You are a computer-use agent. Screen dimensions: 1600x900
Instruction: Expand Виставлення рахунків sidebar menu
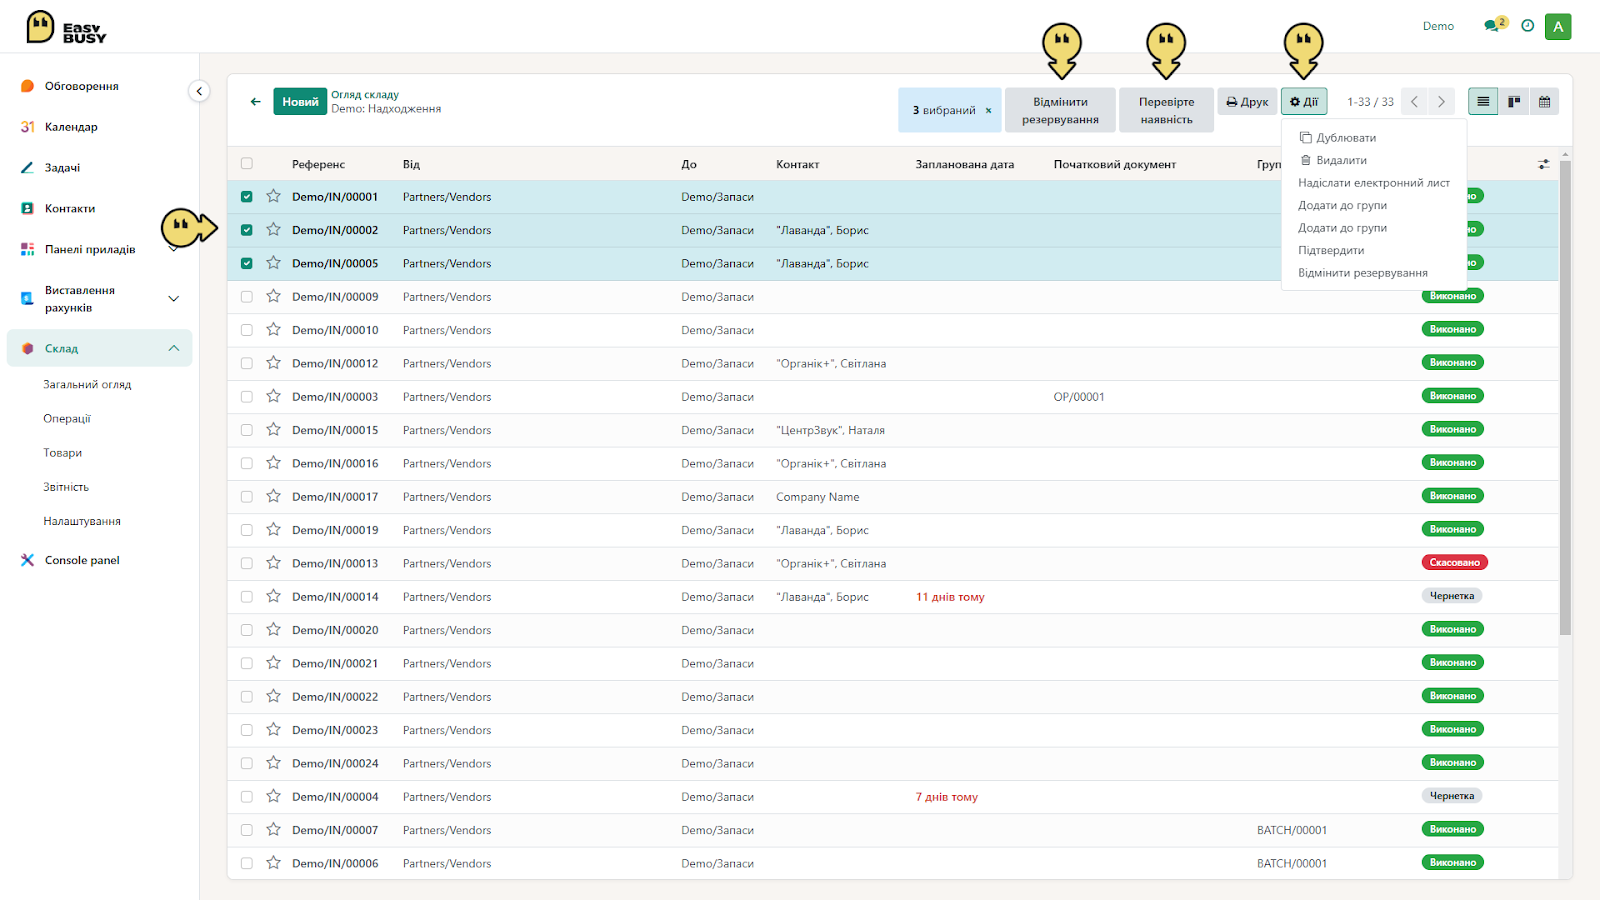point(174,299)
